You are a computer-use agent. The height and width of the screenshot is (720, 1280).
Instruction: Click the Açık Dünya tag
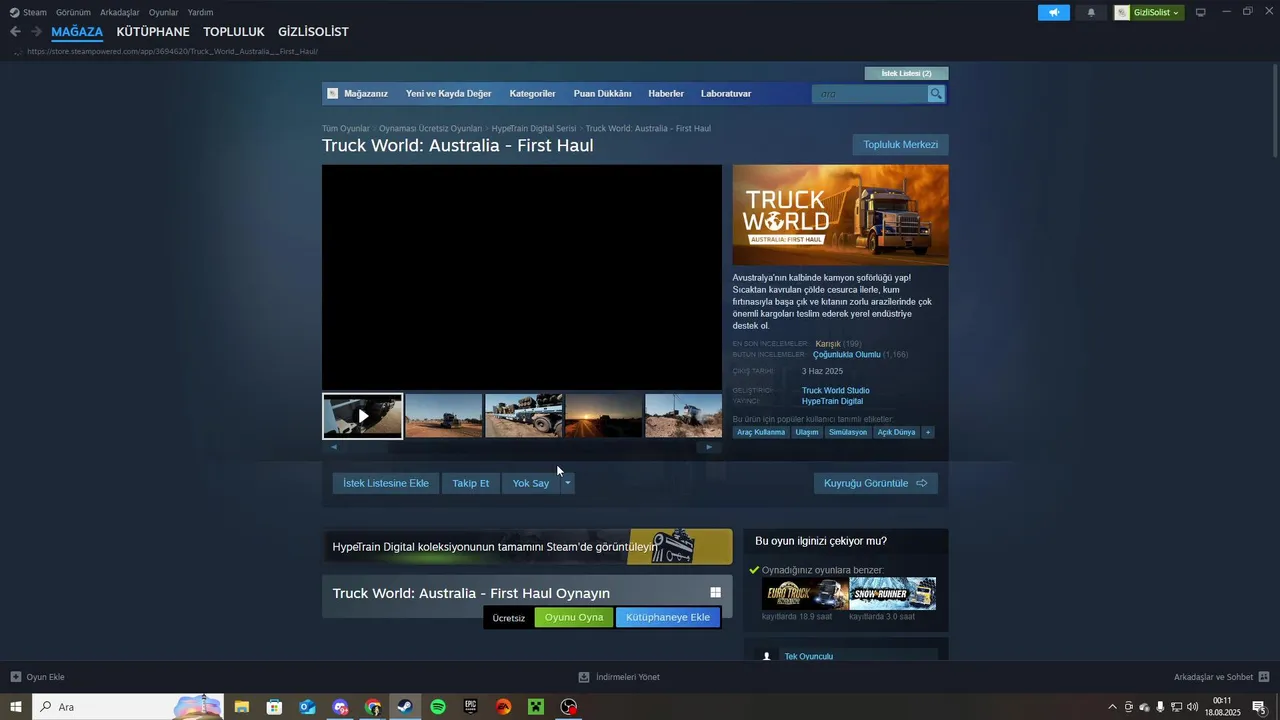pos(896,432)
